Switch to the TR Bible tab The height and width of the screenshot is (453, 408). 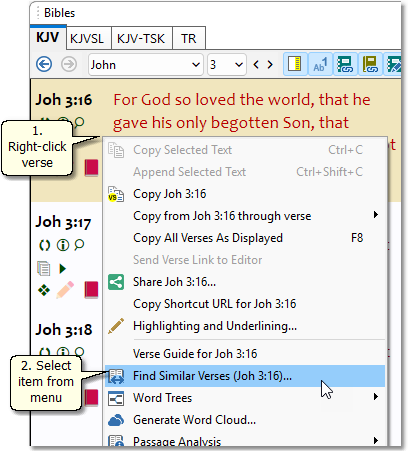(188, 39)
